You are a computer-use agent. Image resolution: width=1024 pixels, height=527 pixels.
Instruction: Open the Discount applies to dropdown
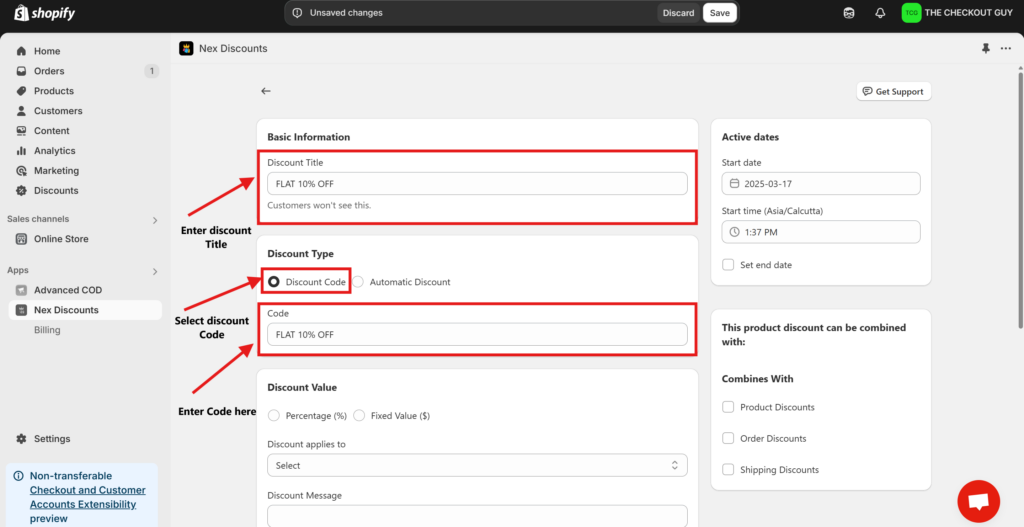477,466
